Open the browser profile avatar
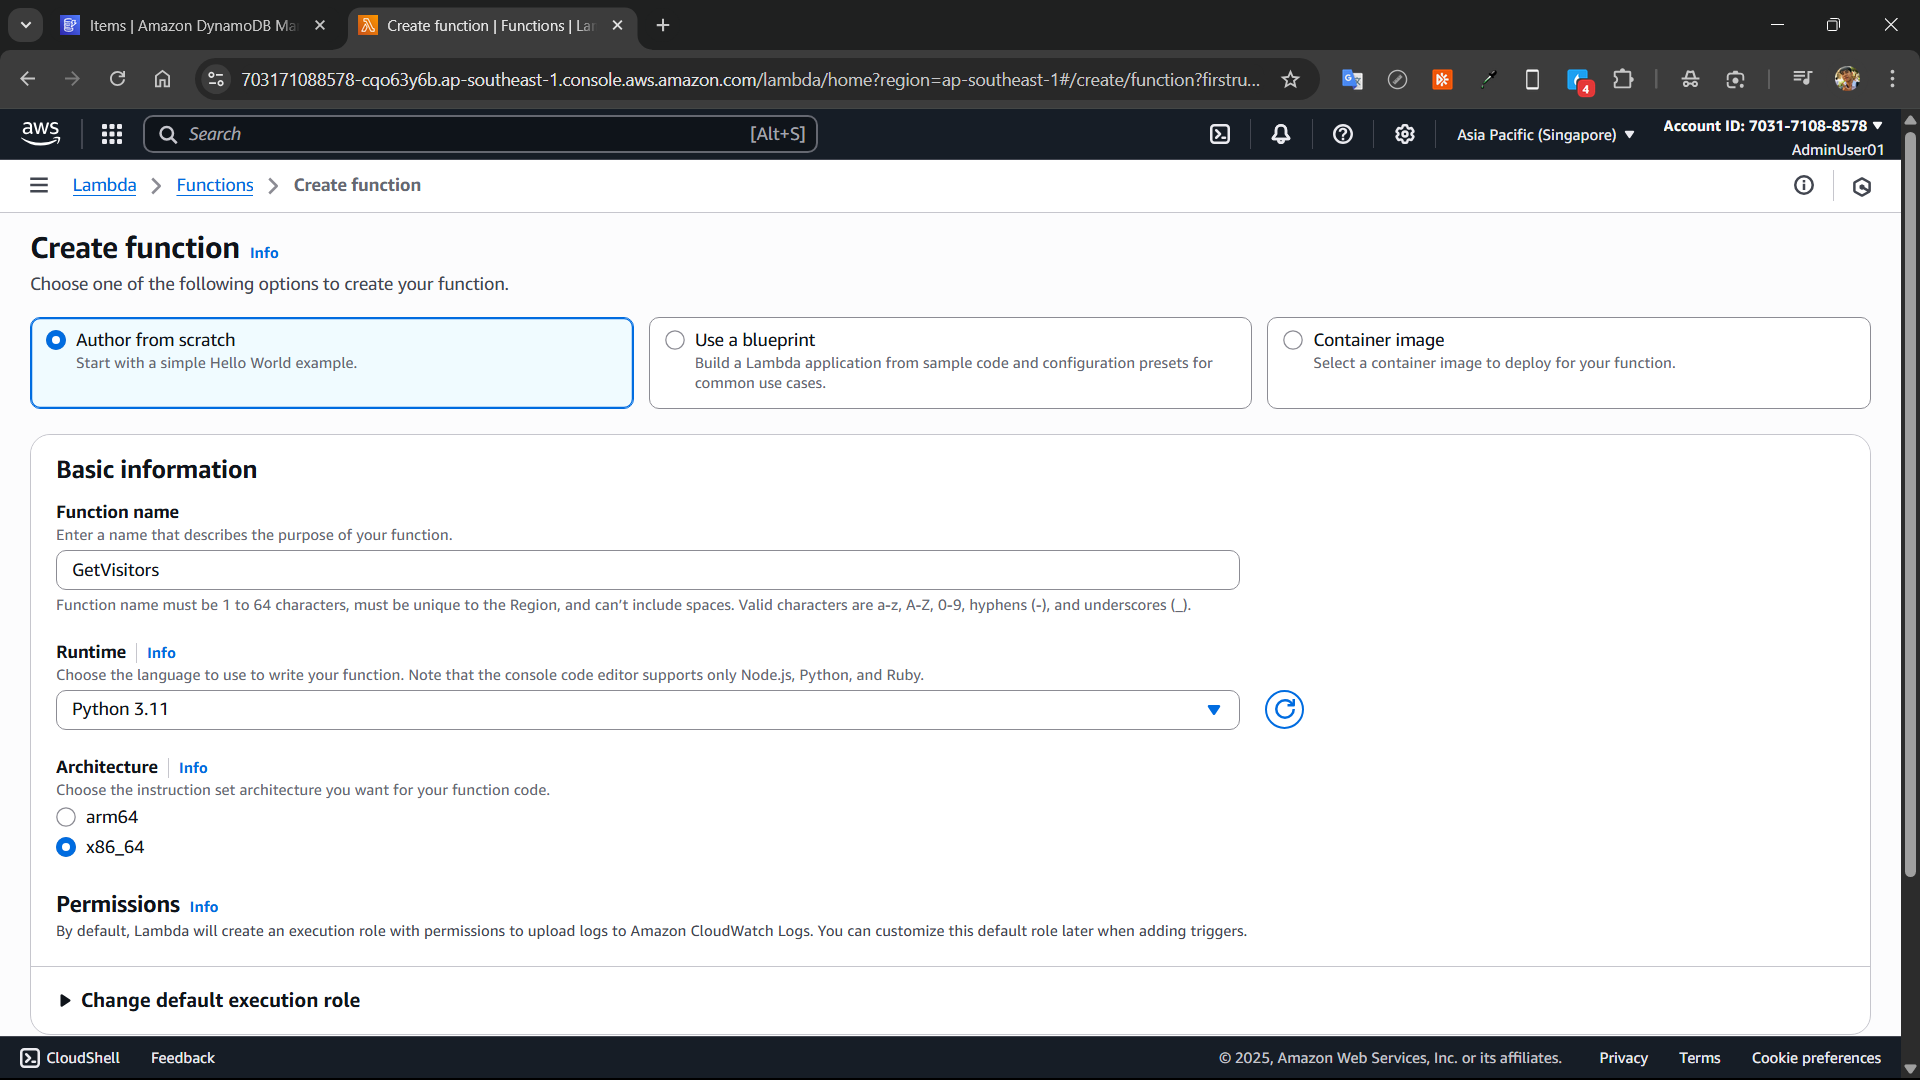The height and width of the screenshot is (1080, 1920). (1847, 79)
